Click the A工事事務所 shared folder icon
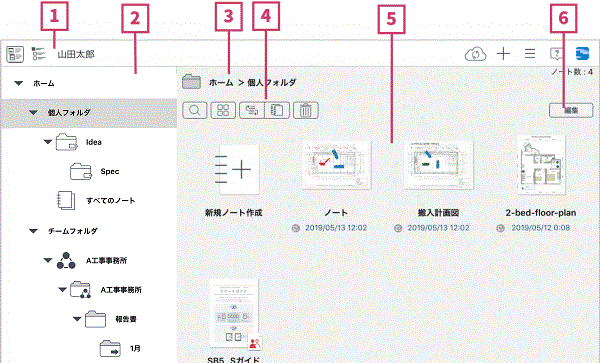Image resolution: width=600 pixels, height=363 pixels. point(80,290)
